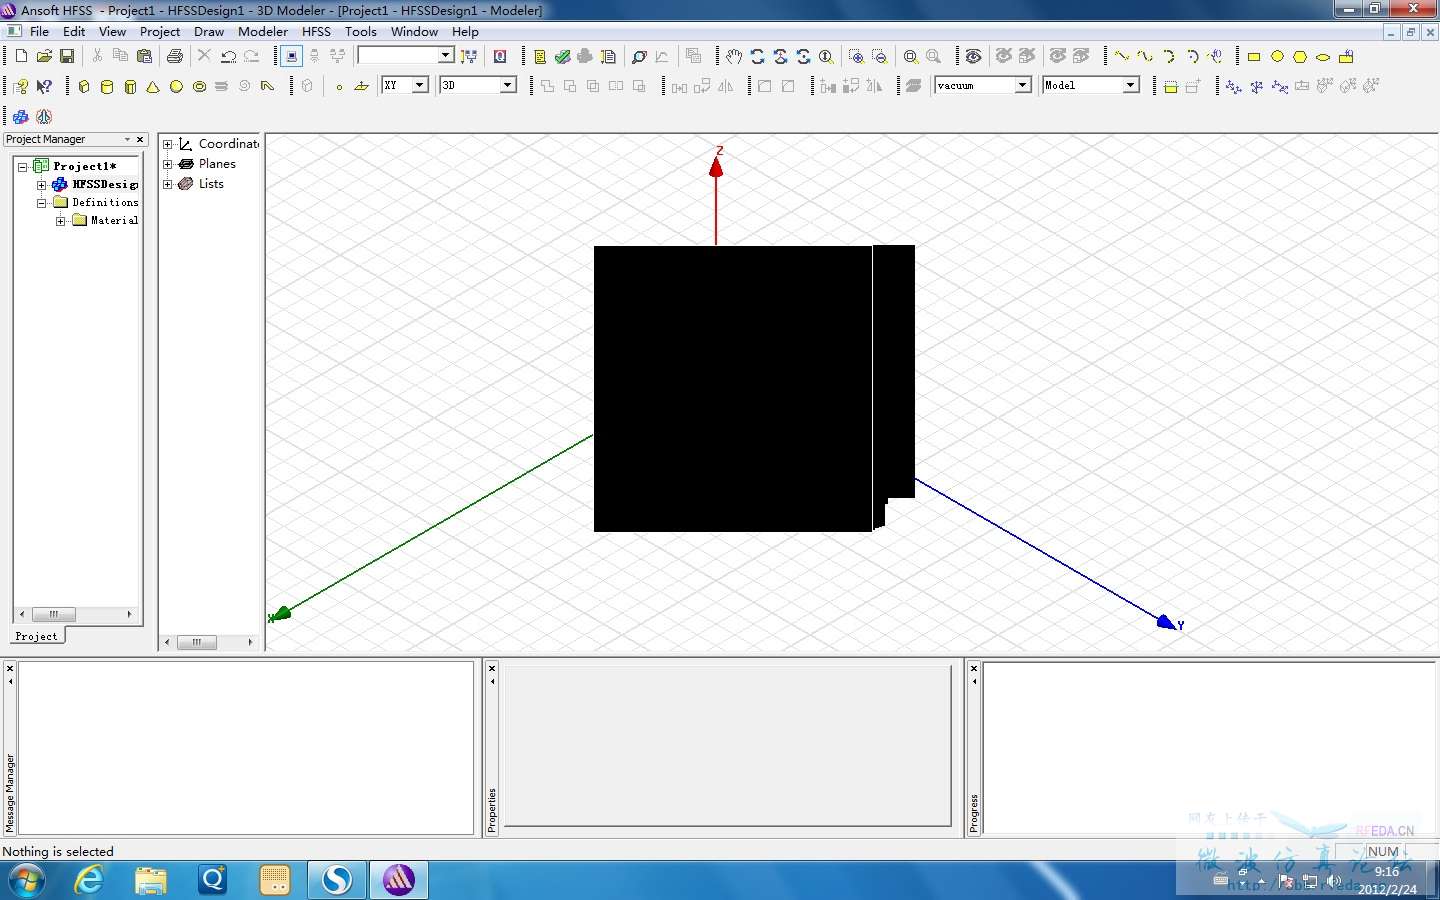Print using the printer toolbar icon
The height and width of the screenshot is (900, 1440).
(175, 56)
